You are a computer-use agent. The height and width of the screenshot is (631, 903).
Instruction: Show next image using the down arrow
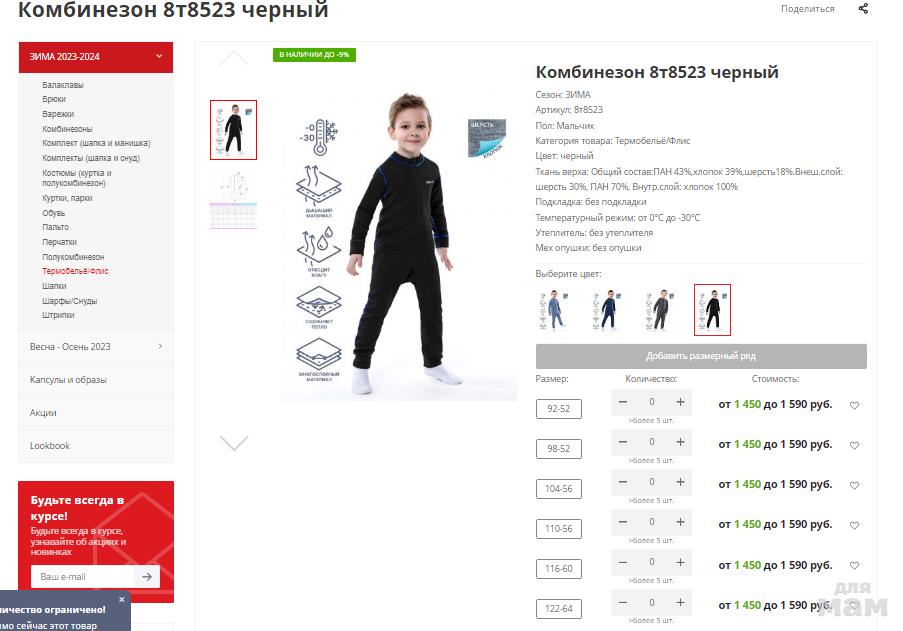[x=234, y=443]
